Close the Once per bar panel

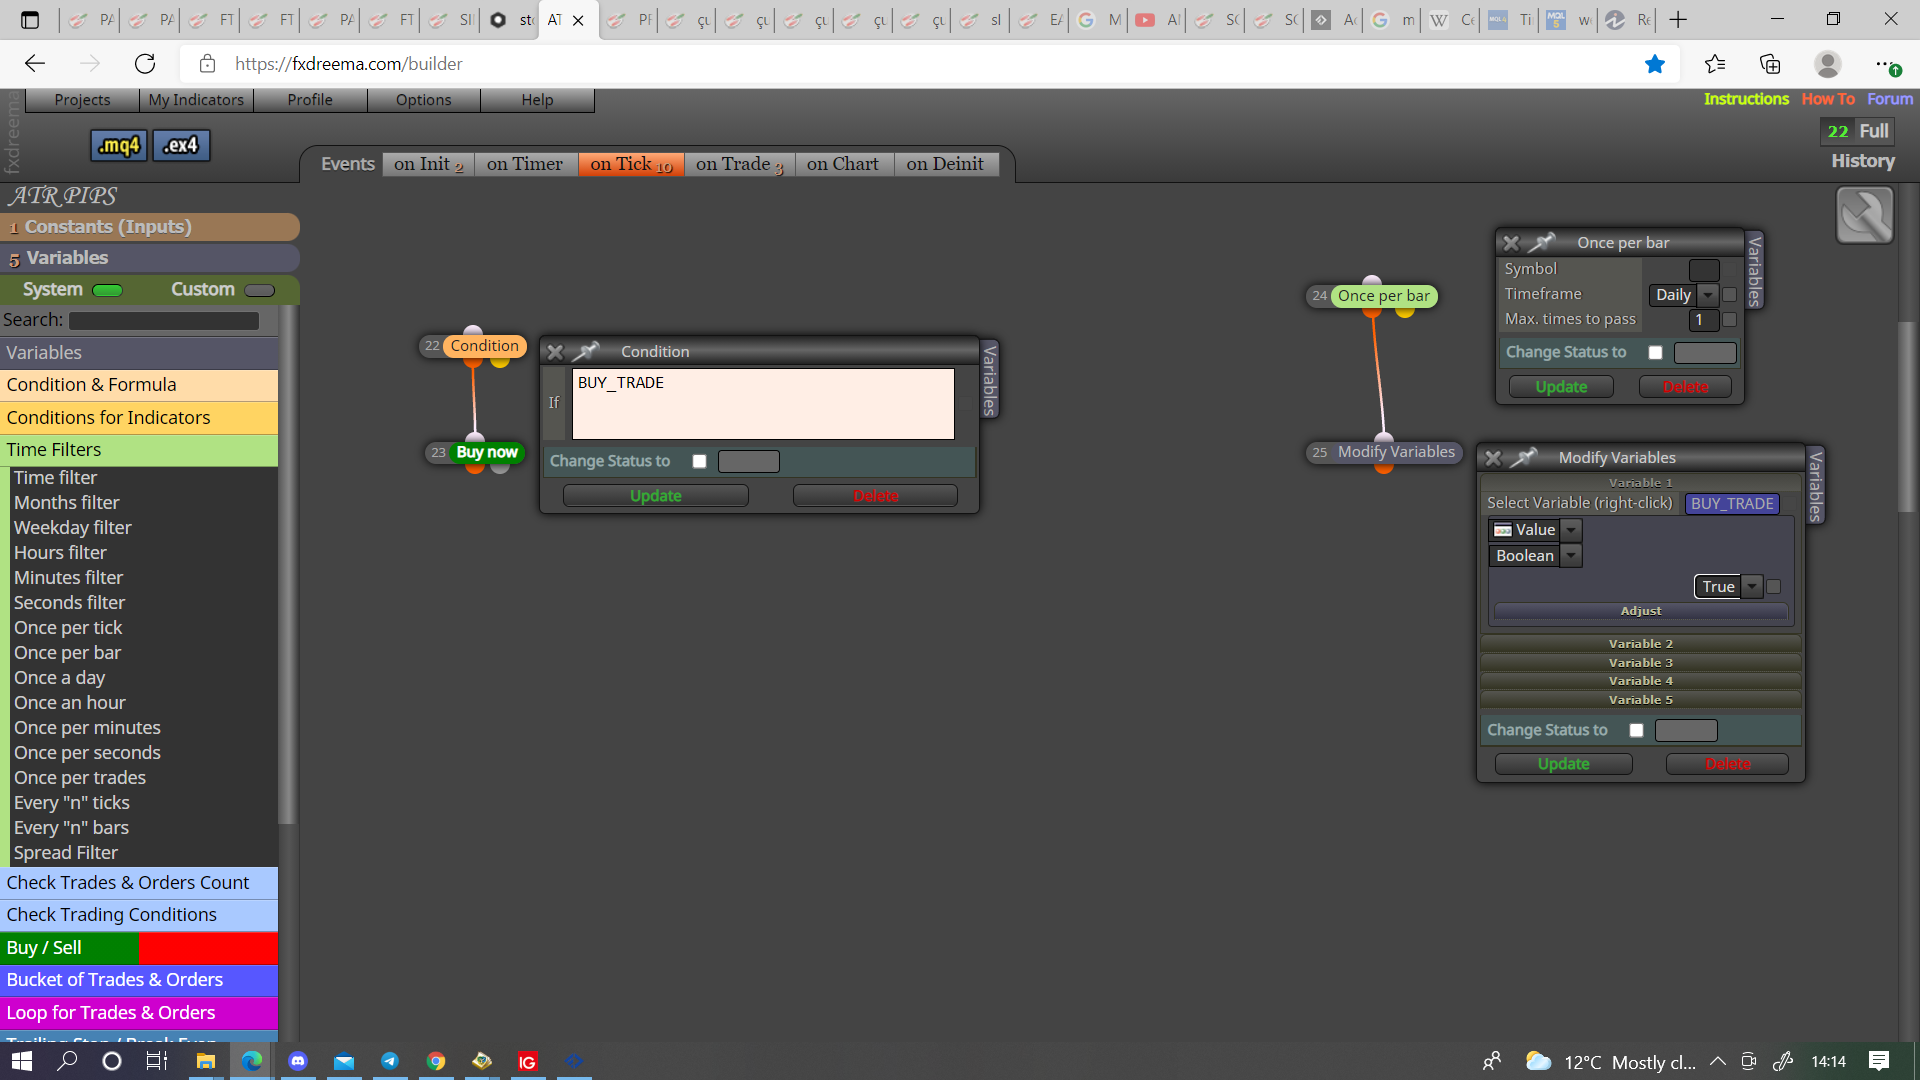point(1511,243)
